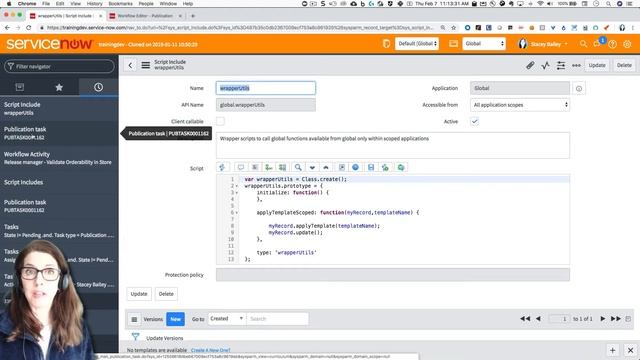640x360 pixels.
Task: Click in the Versions Search field
Action: click(x=277, y=319)
